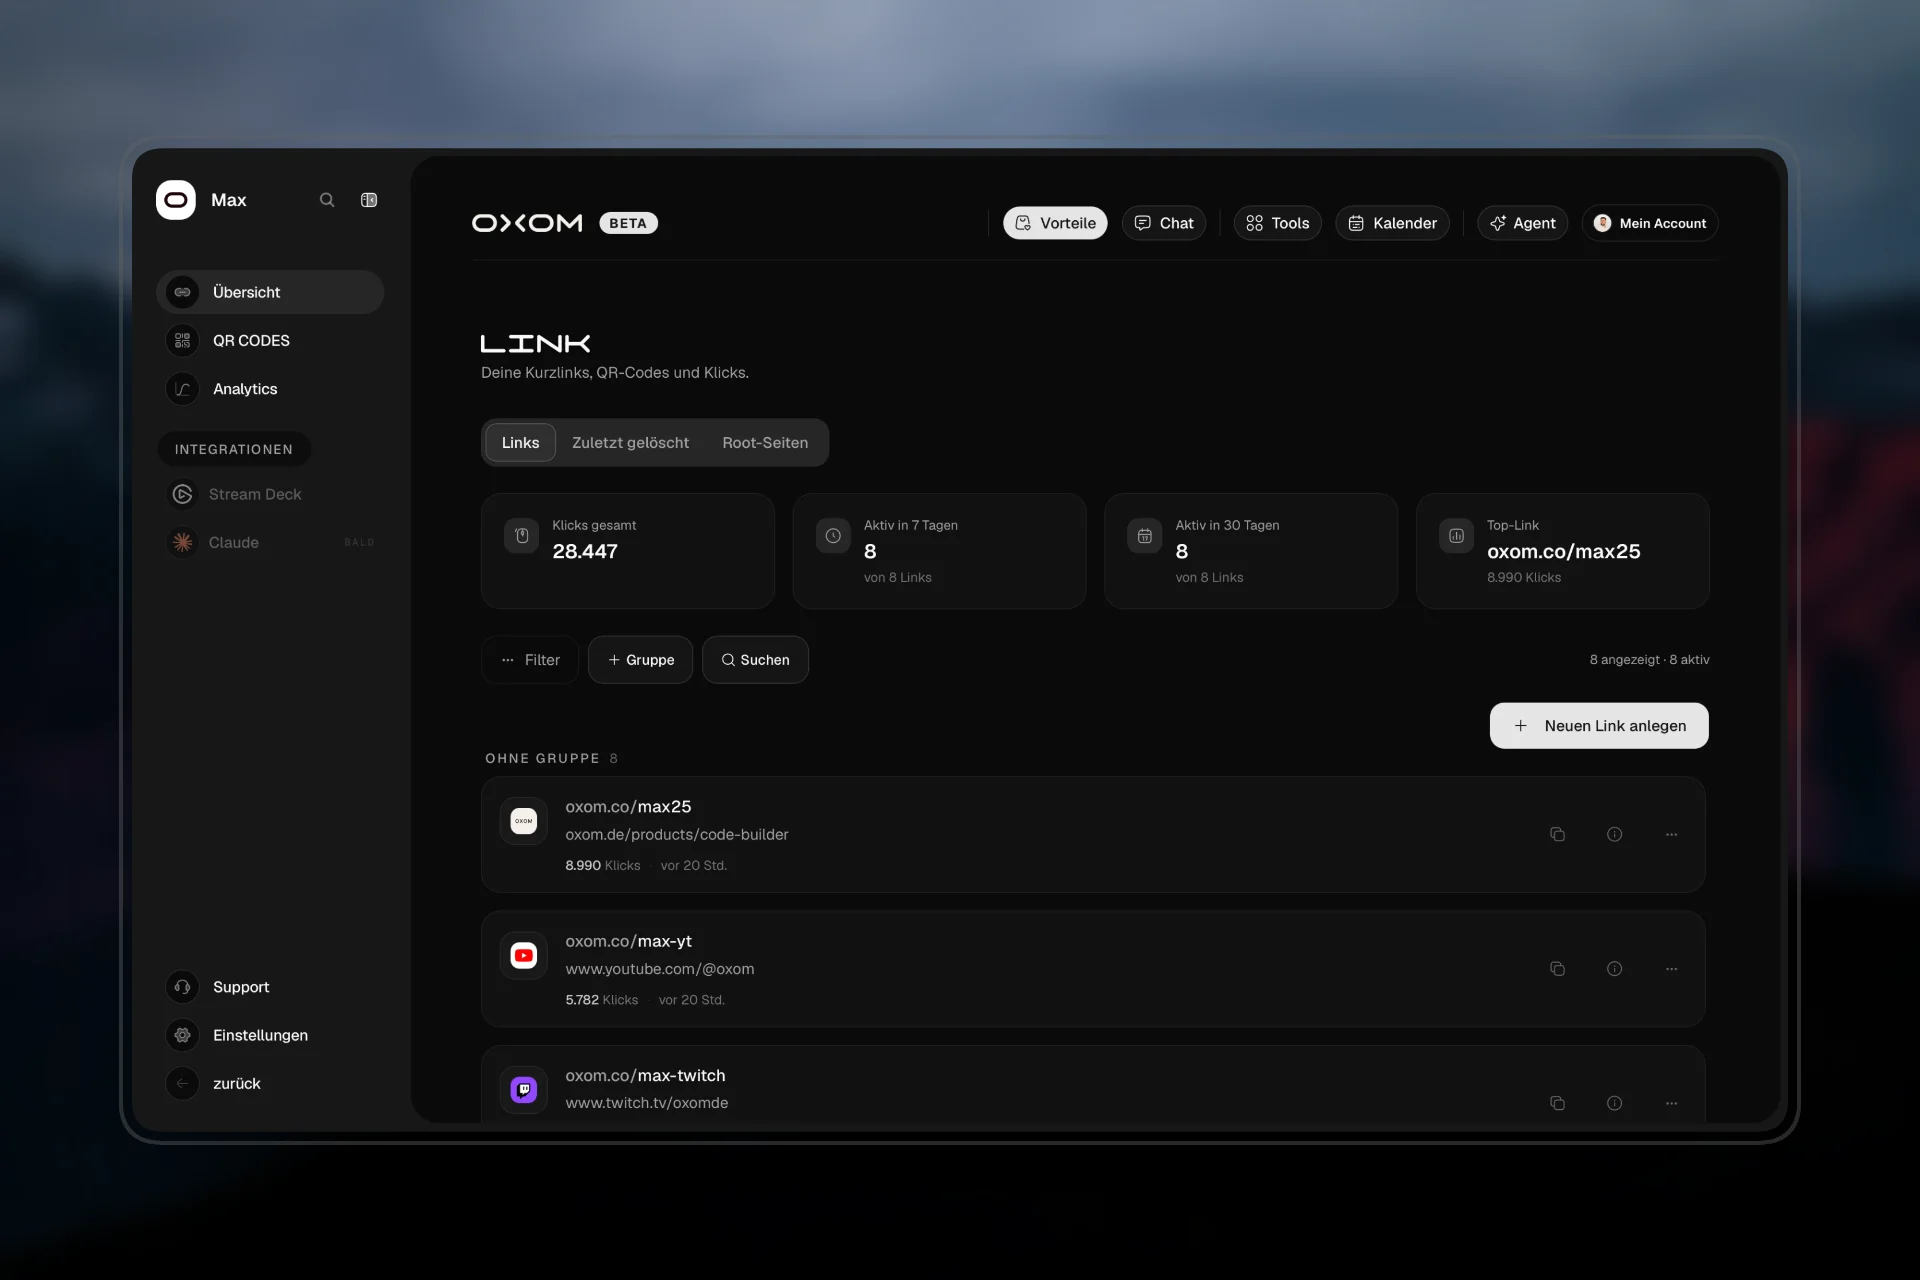Open Mein Account menu
The height and width of the screenshot is (1280, 1920).
pos(1650,223)
